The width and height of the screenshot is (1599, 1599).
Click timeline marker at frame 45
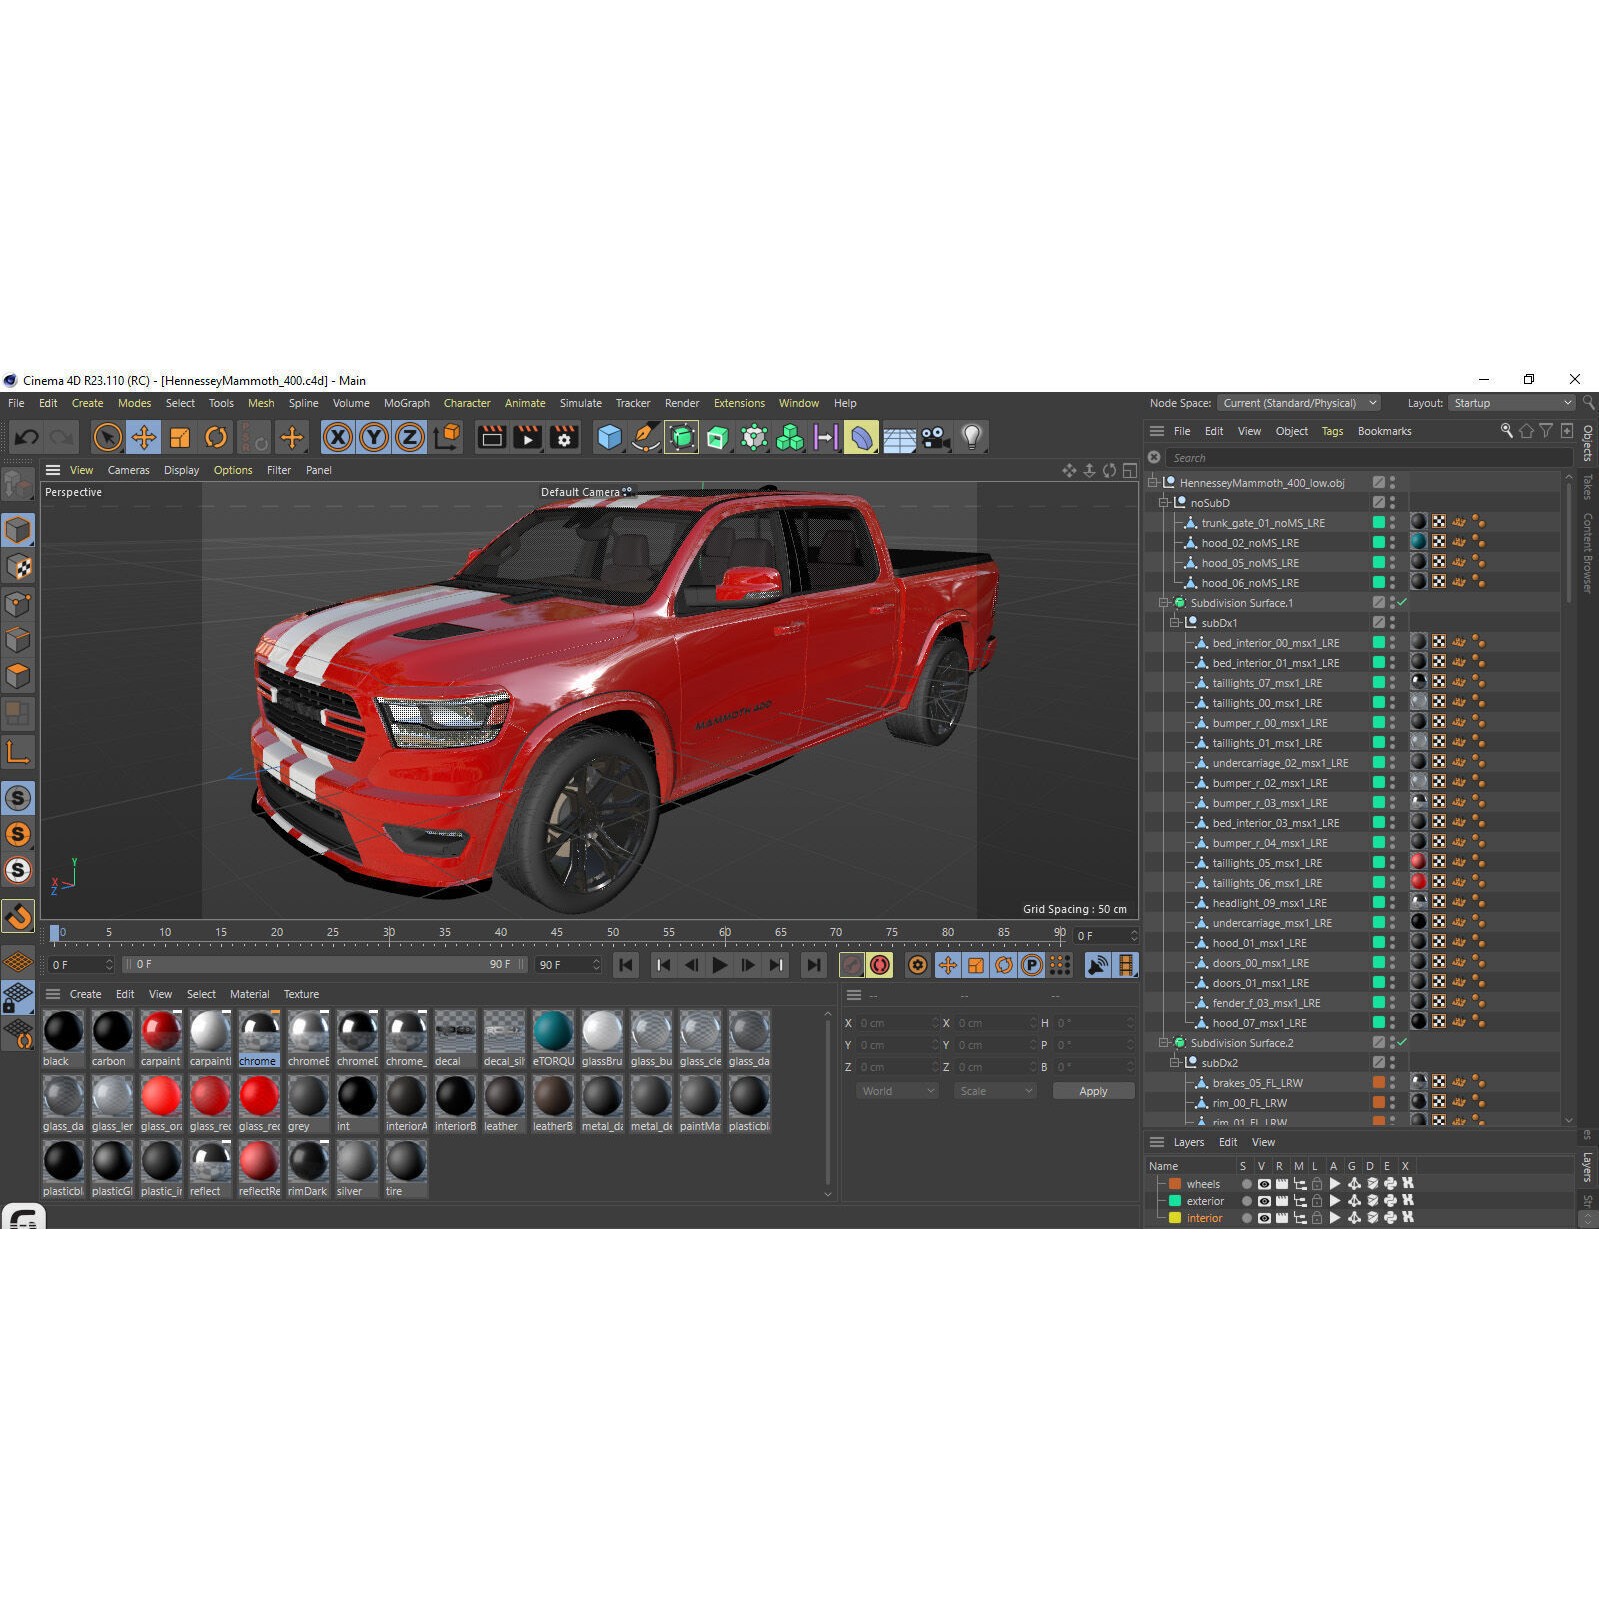tap(557, 932)
